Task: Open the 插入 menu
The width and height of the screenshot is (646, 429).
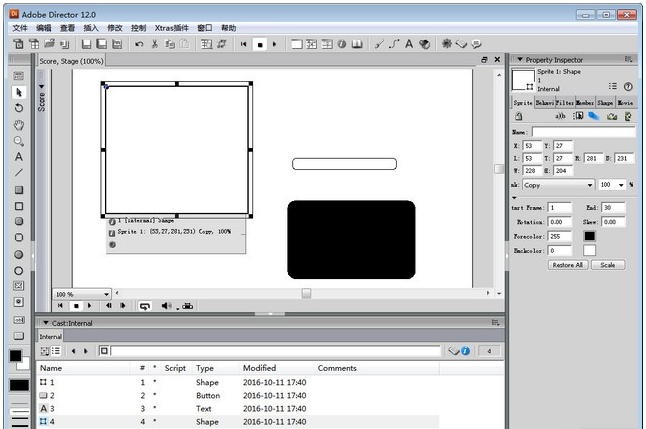Action: click(91, 28)
